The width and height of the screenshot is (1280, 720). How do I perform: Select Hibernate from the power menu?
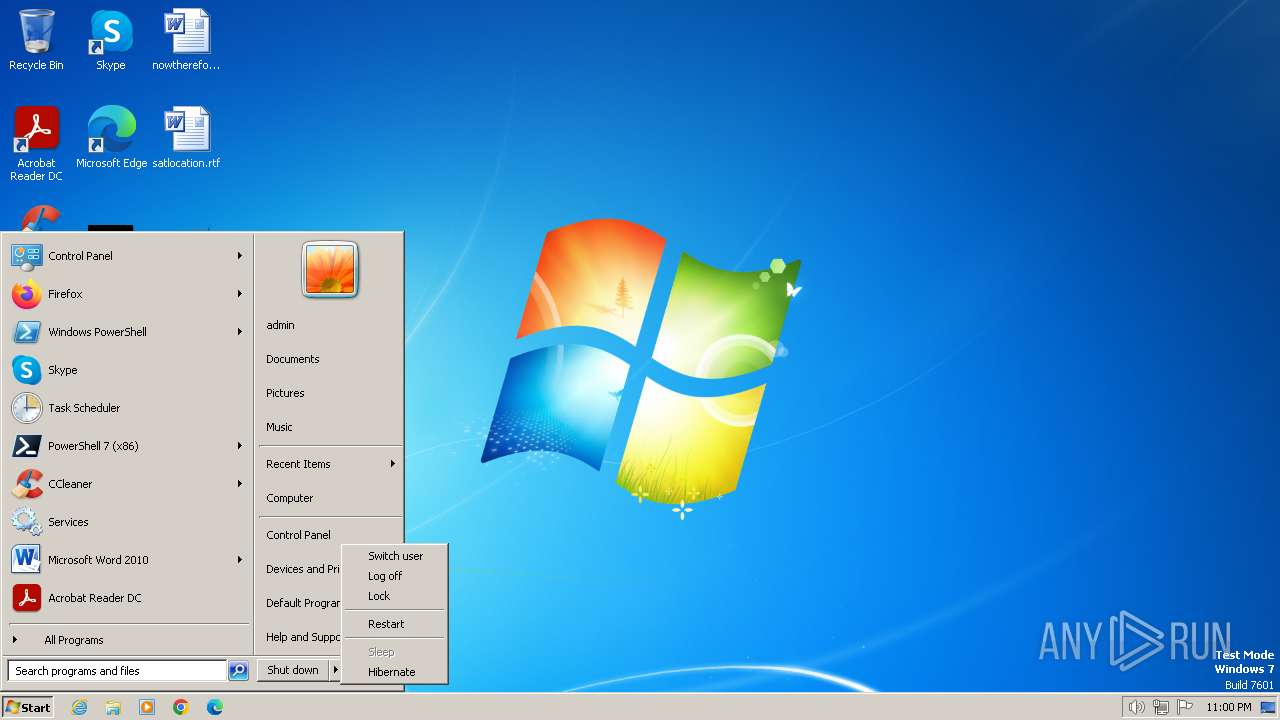tap(395, 672)
